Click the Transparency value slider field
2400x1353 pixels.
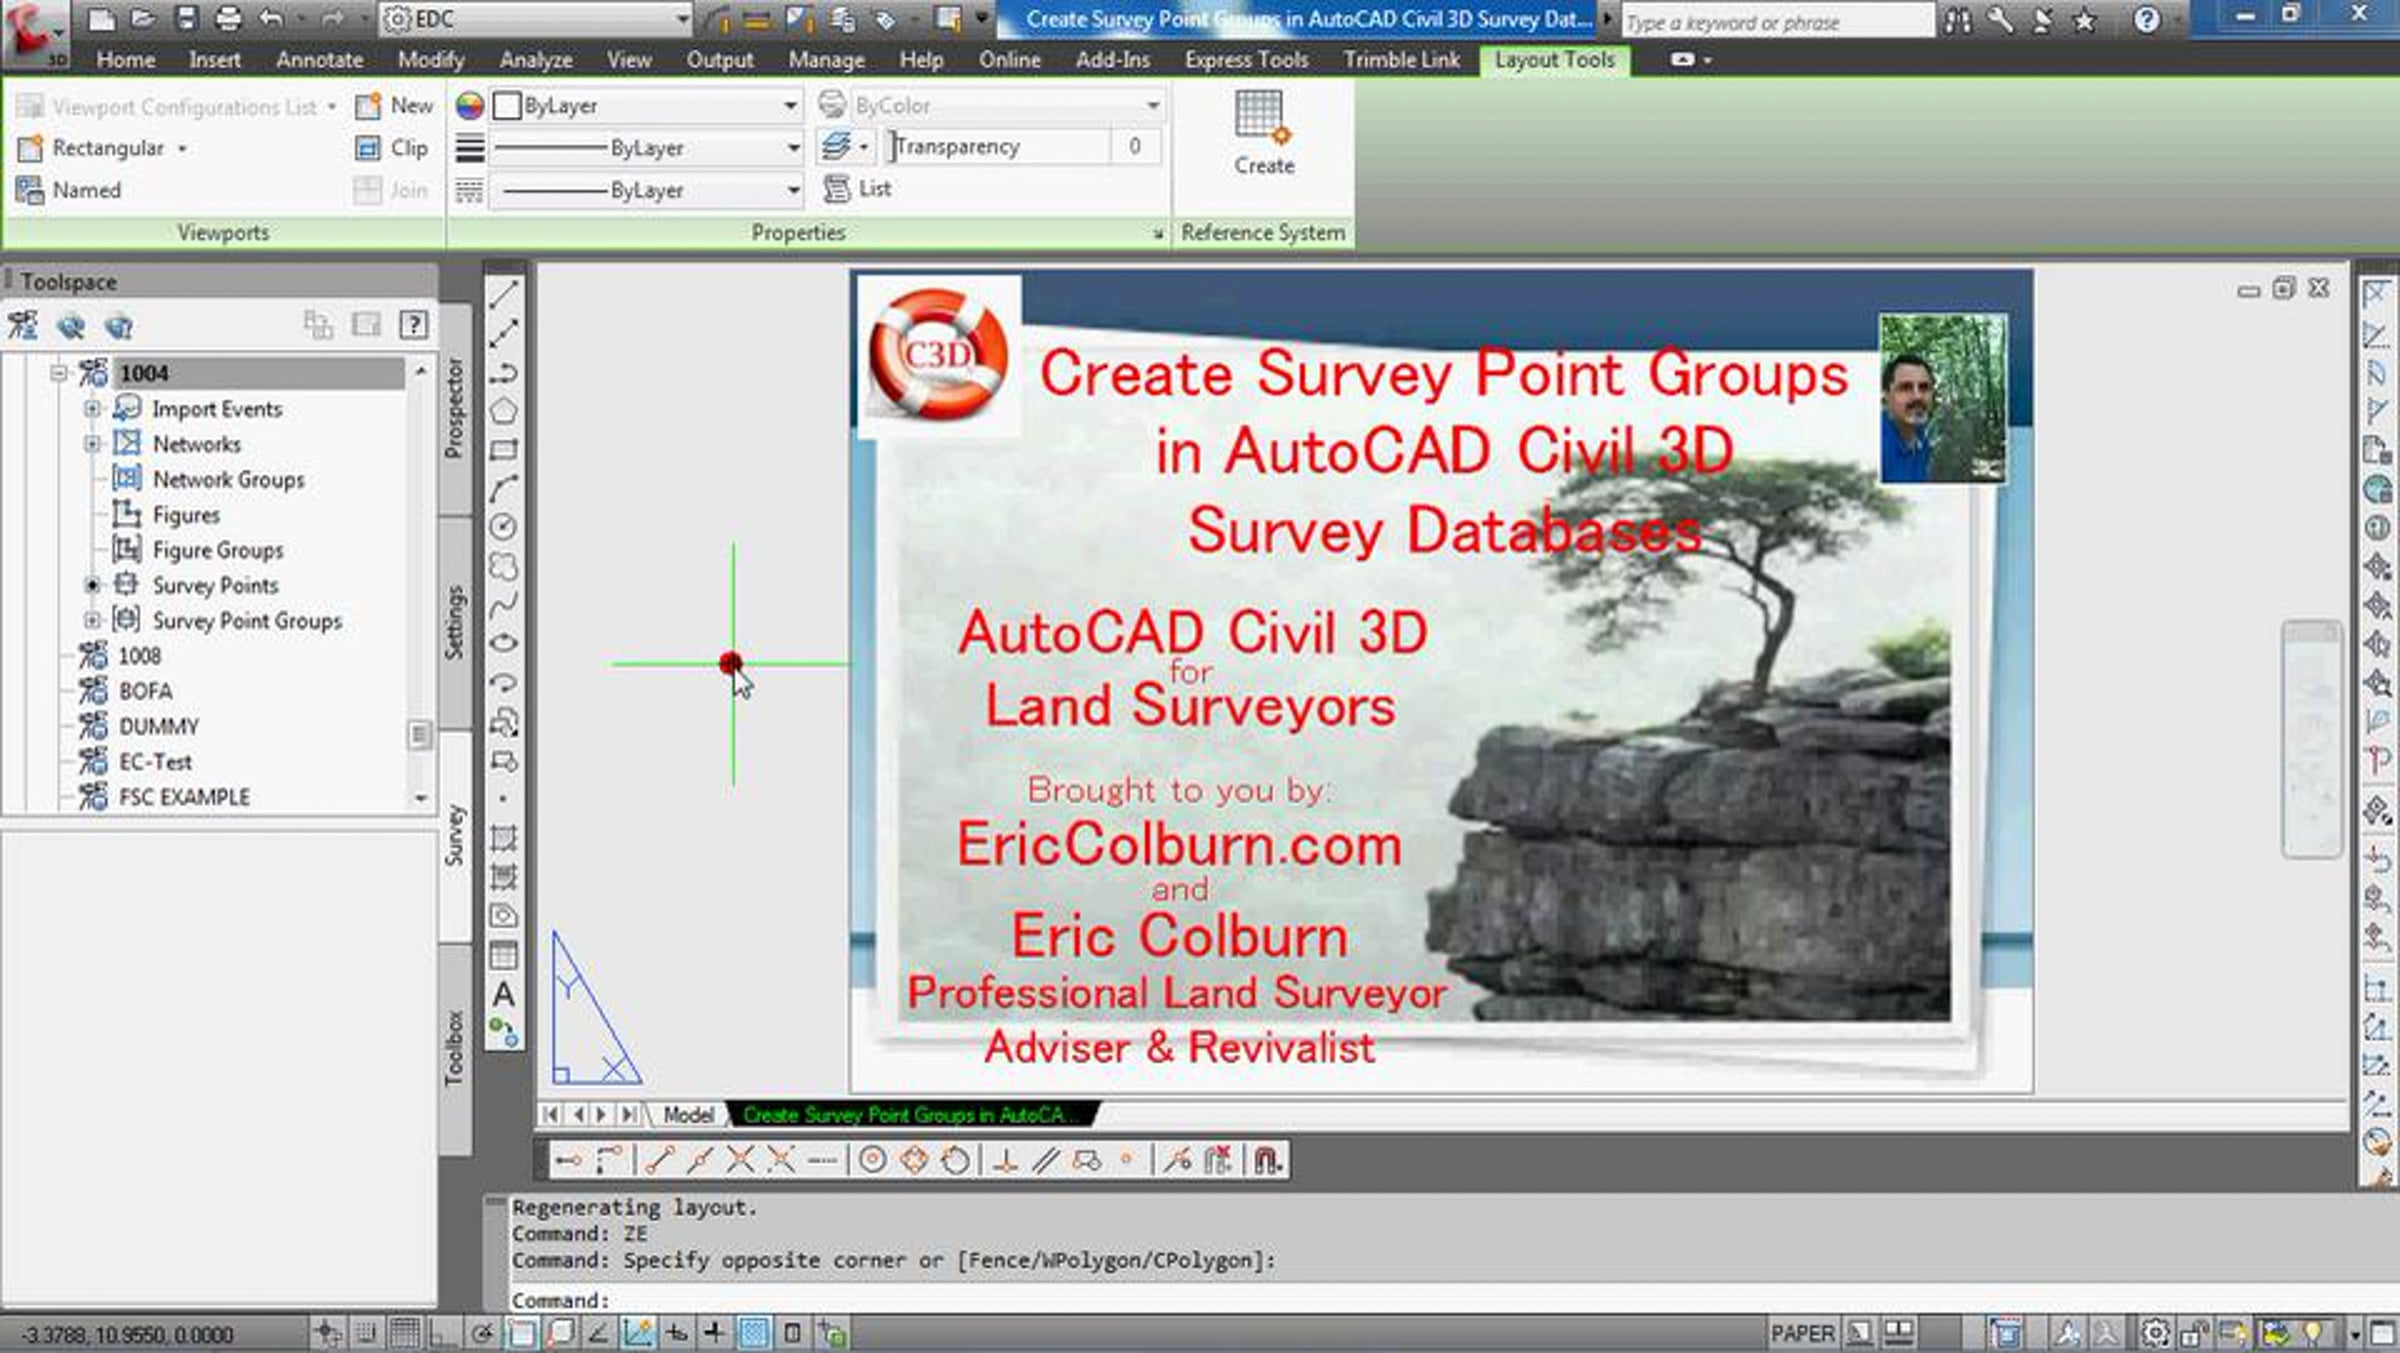tap(1000, 147)
